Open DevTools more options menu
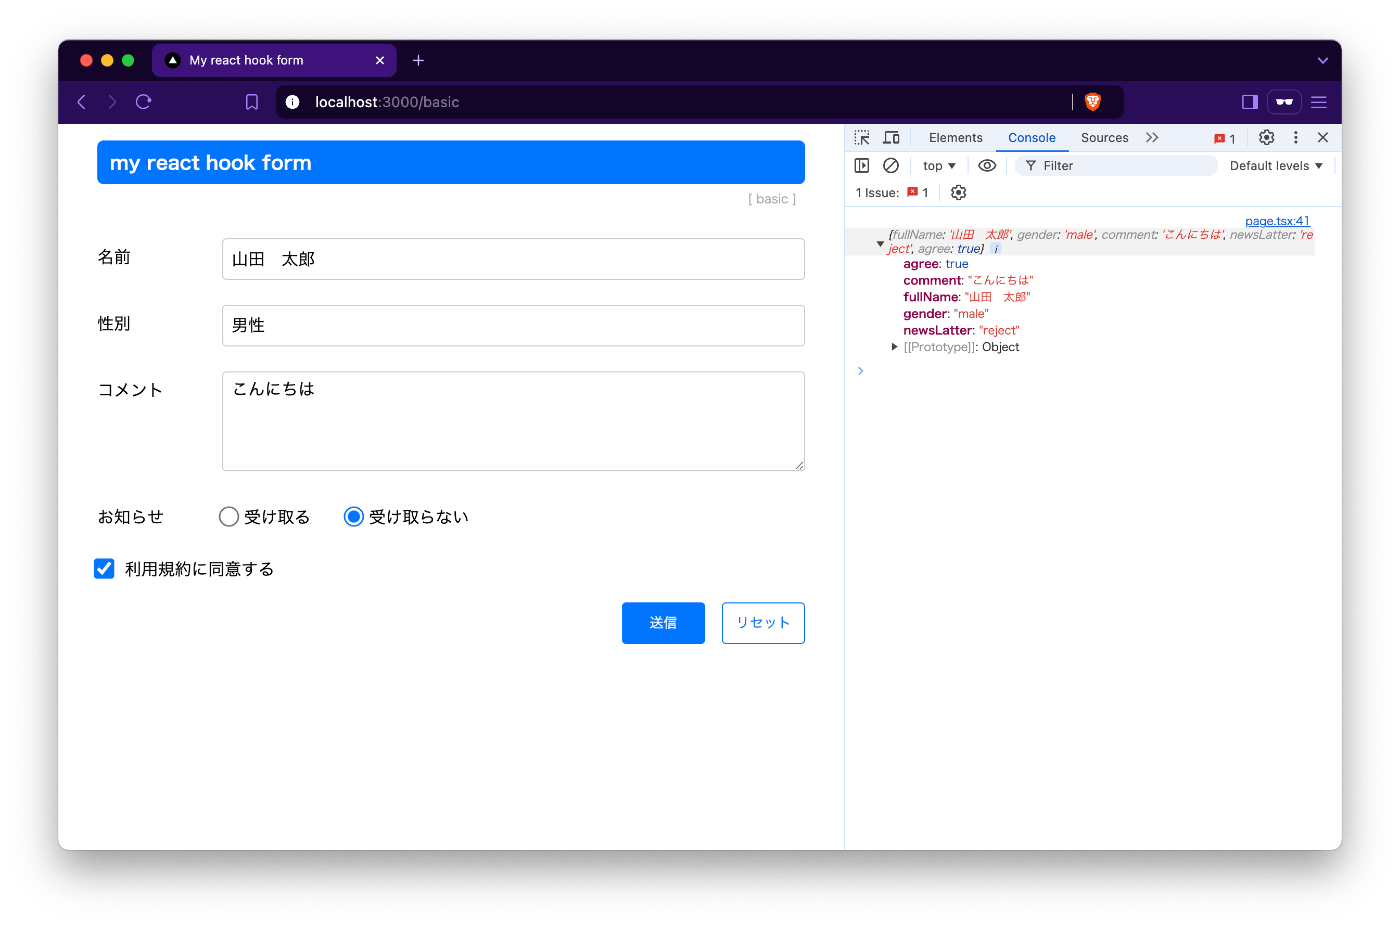This screenshot has width=1400, height=927. 1296,138
